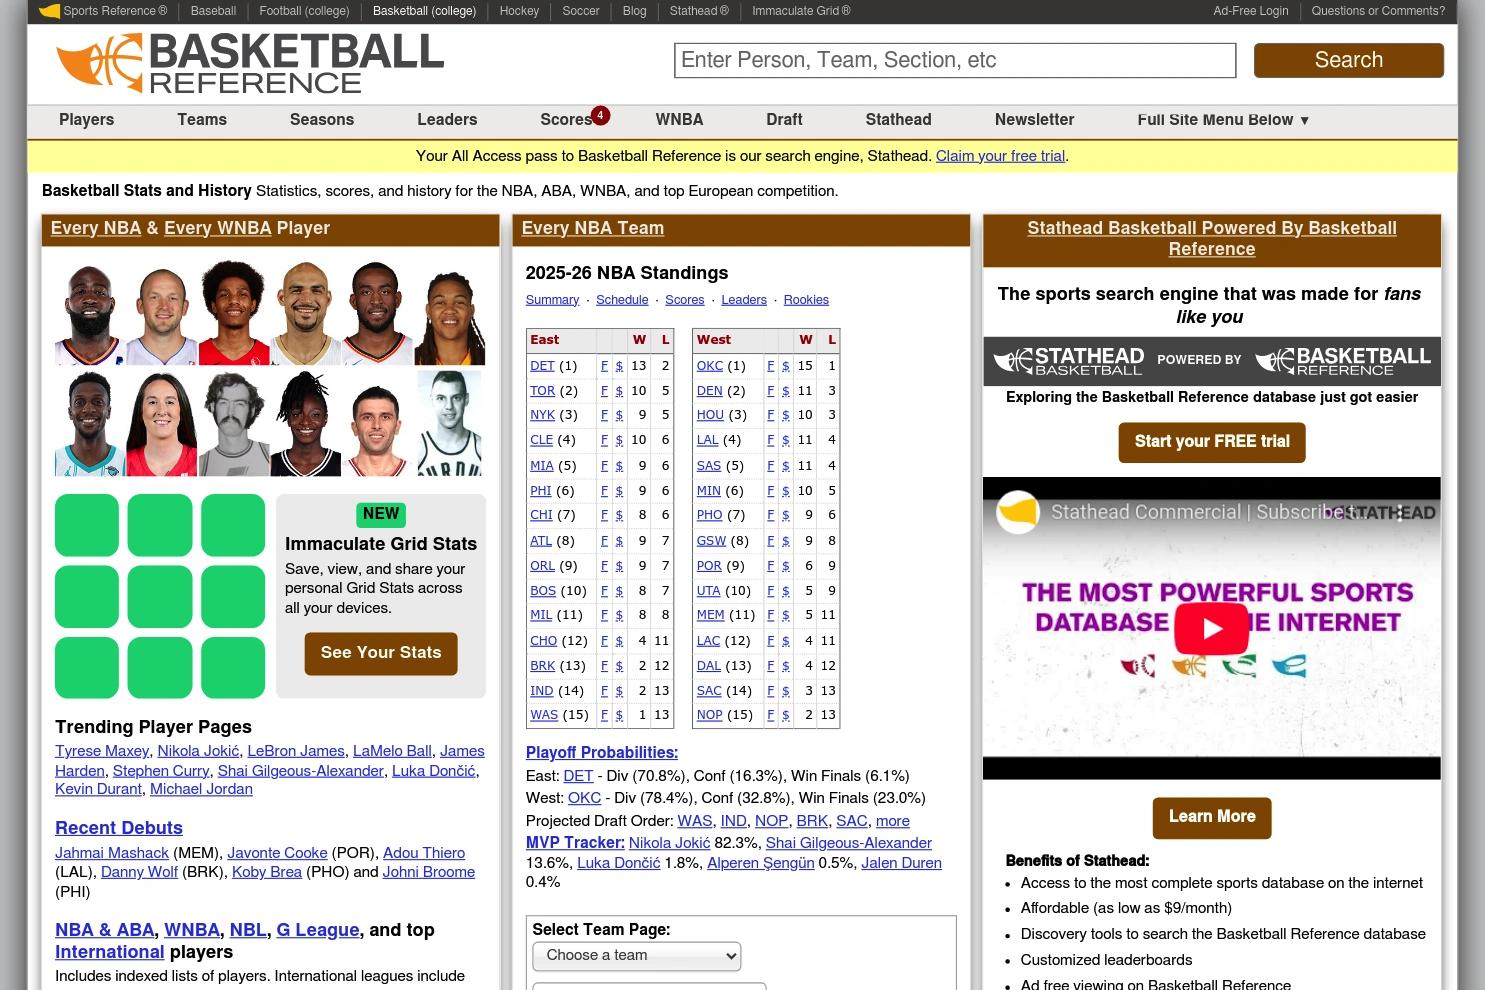Screen dimensions: 1485x990
Task: Open the Players menu
Action: (x=86, y=120)
